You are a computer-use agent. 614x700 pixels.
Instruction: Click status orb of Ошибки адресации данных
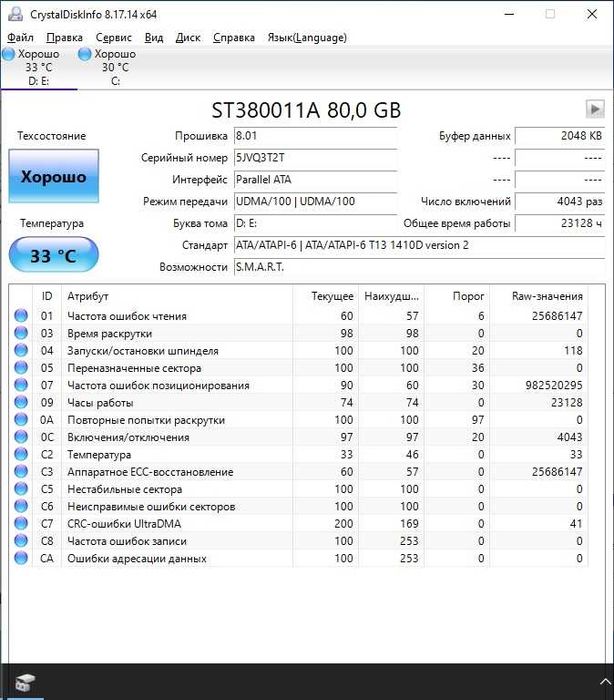[x=21, y=558]
